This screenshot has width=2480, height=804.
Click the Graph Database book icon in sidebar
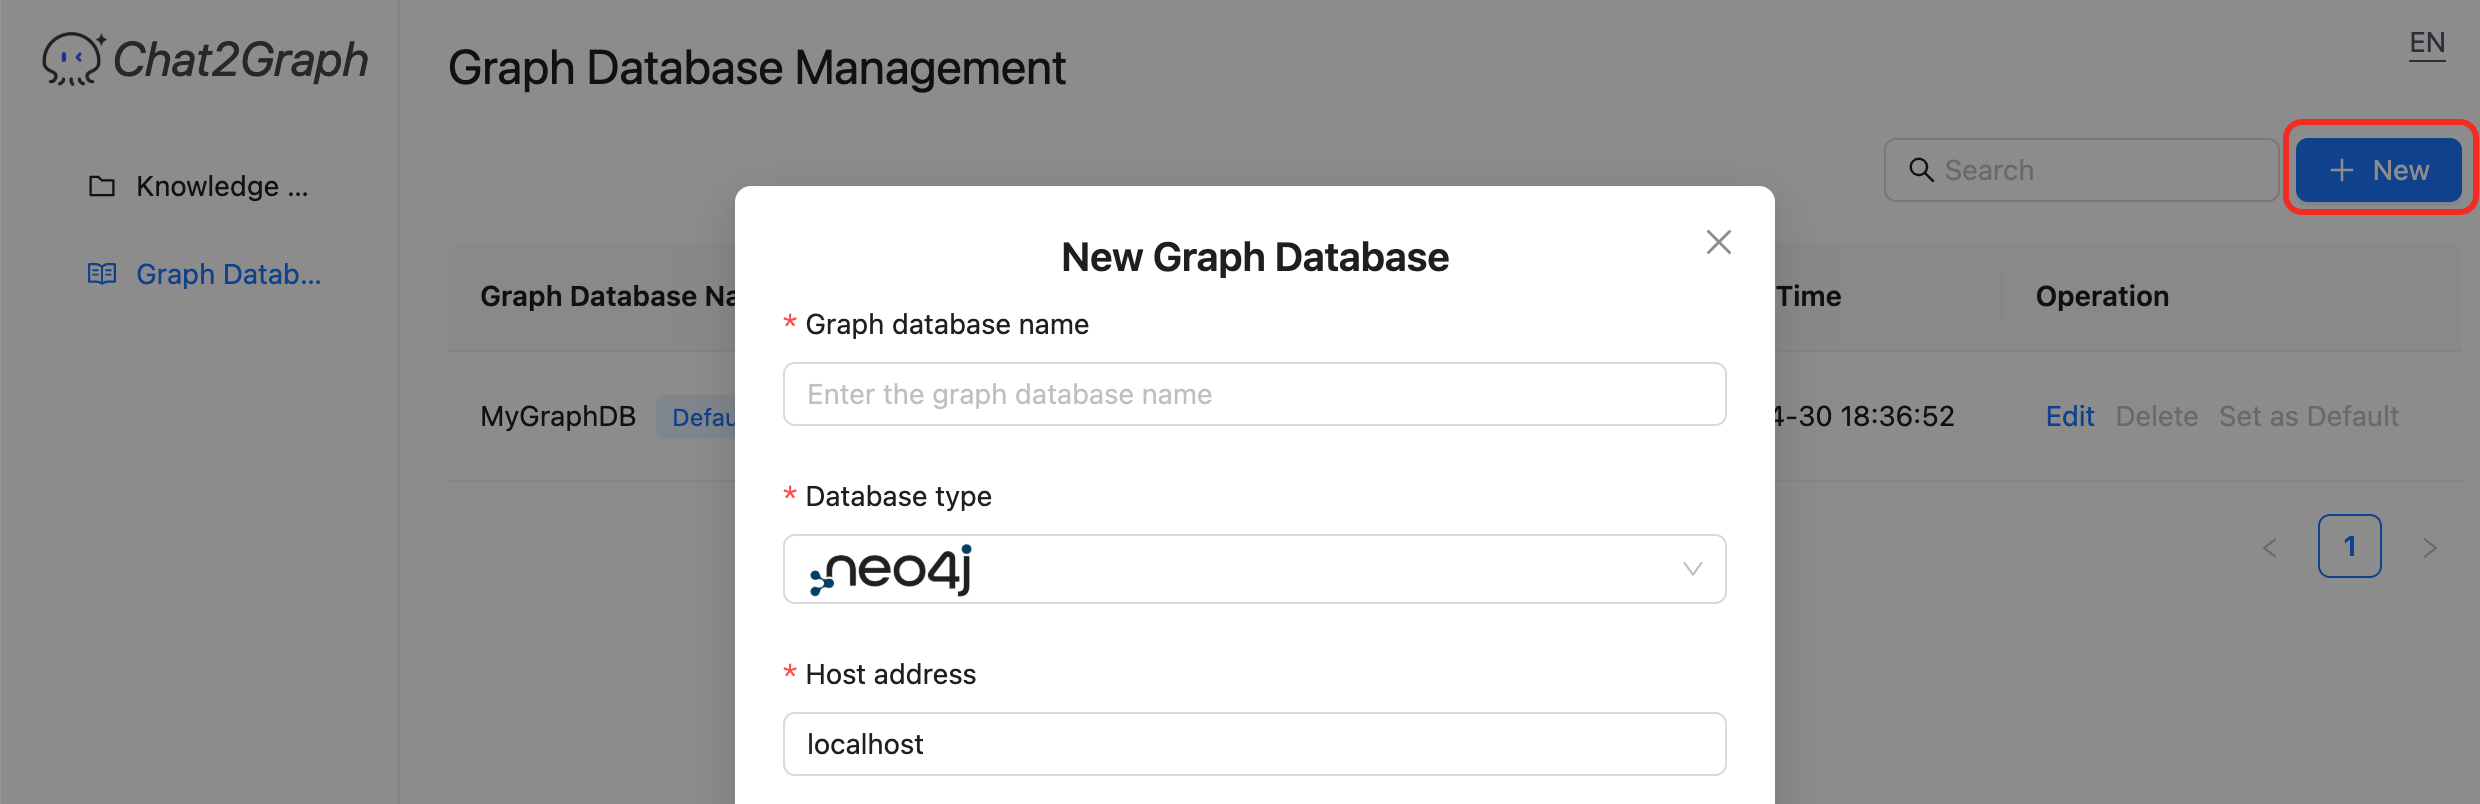[102, 274]
